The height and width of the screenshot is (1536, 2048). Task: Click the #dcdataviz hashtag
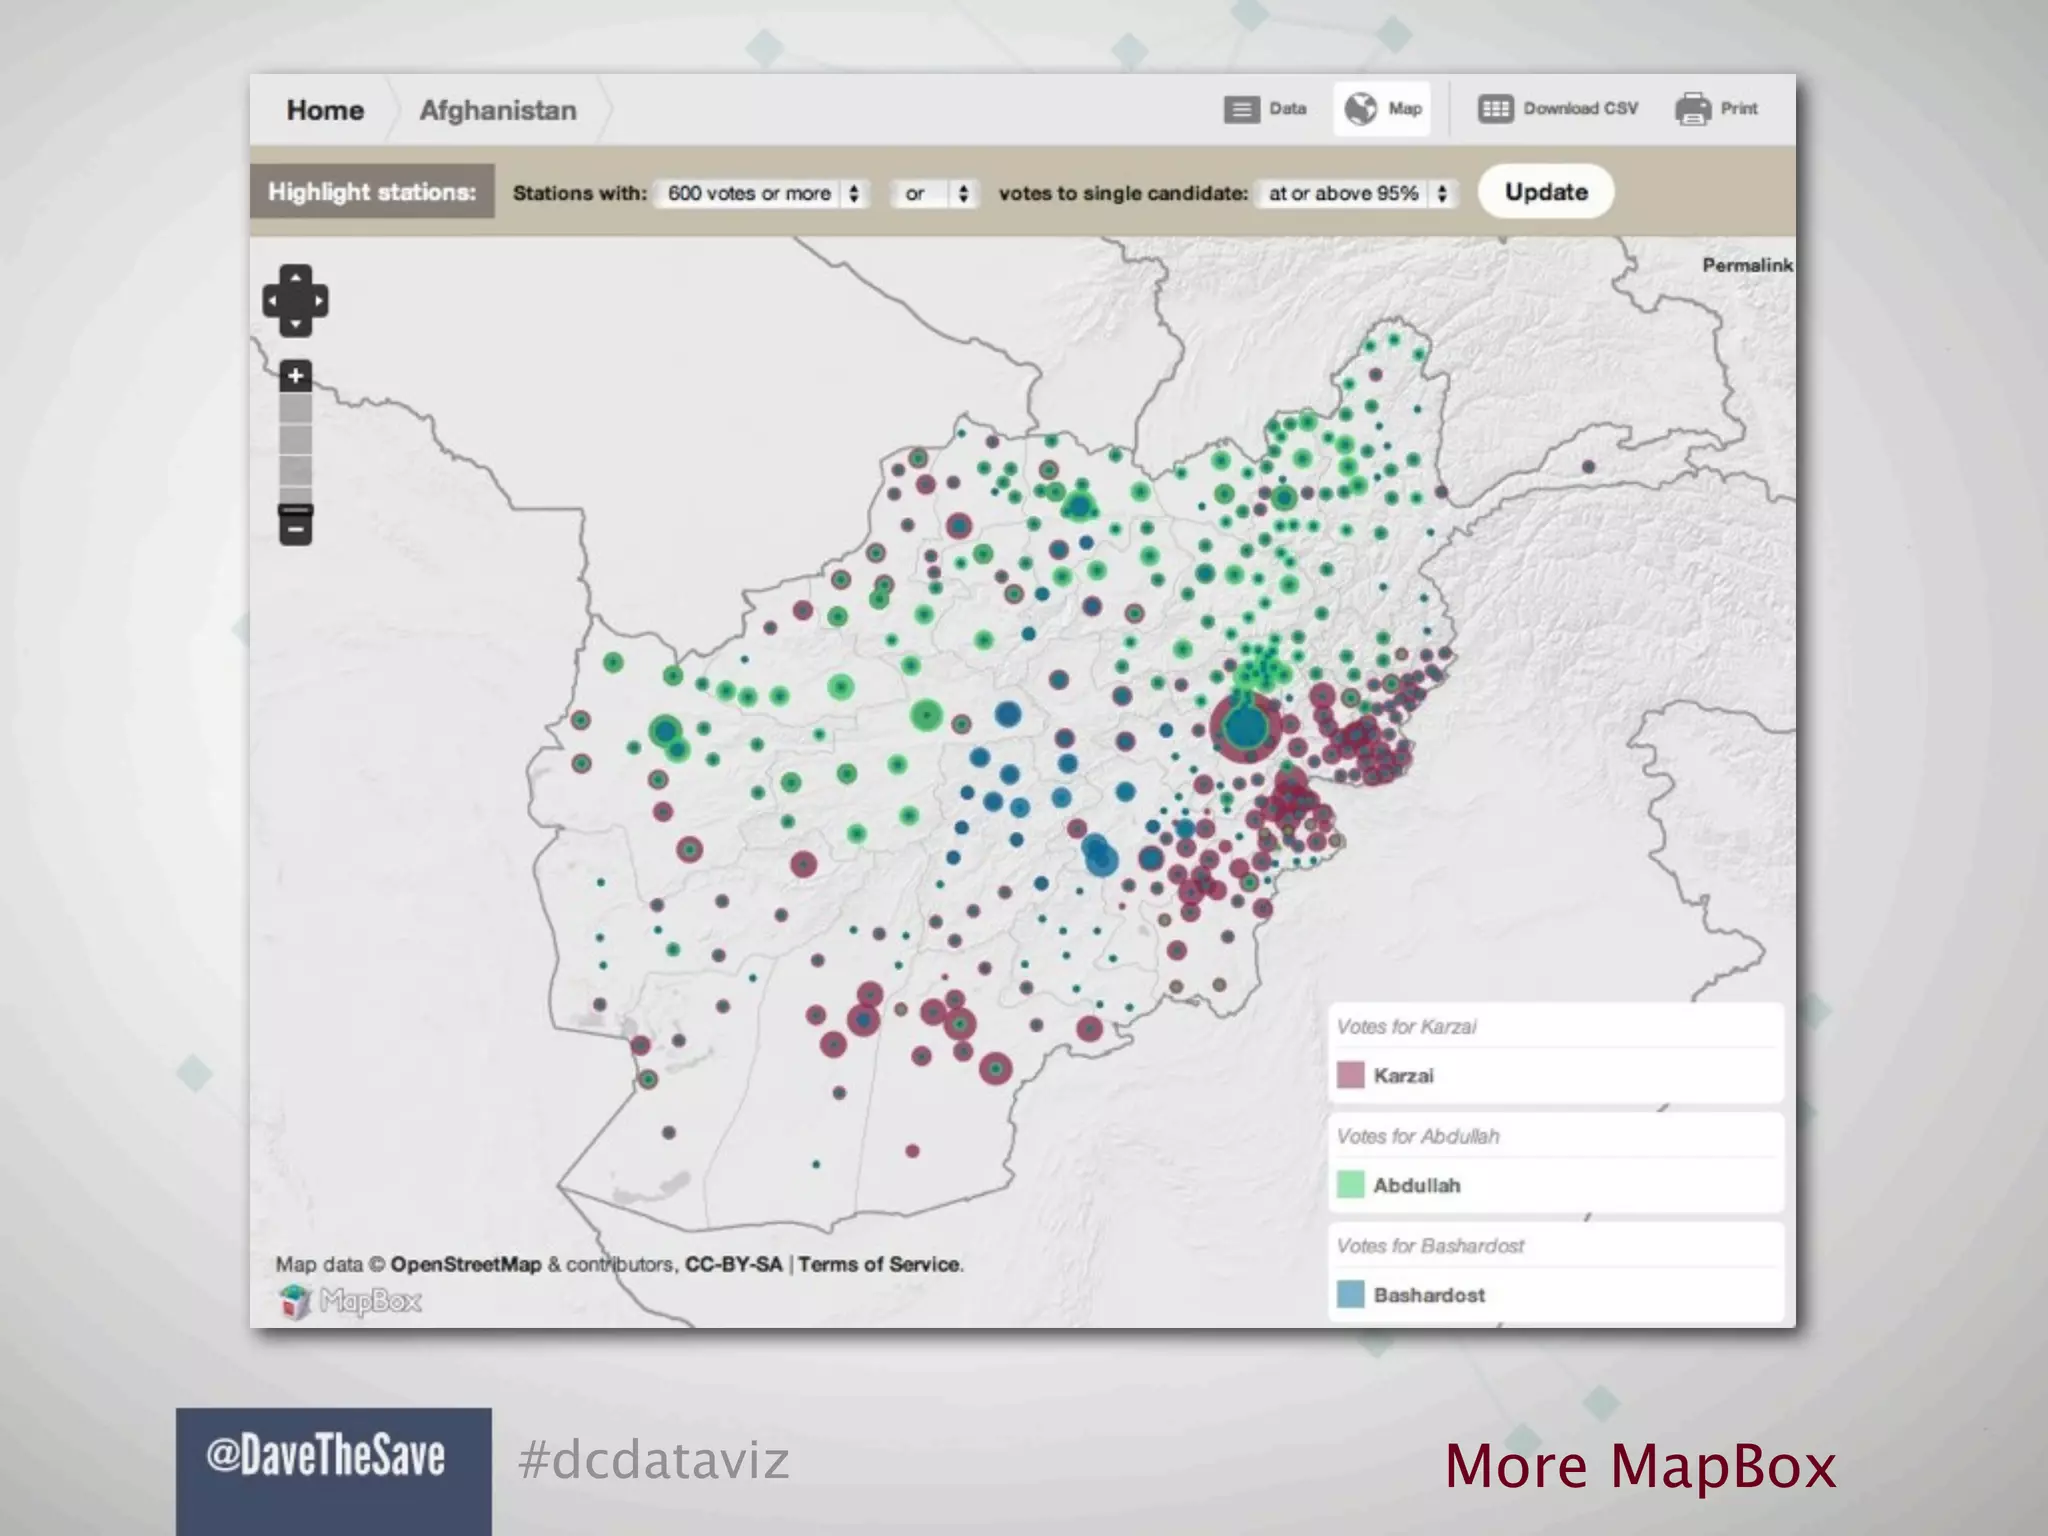(x=654, y=1461)
